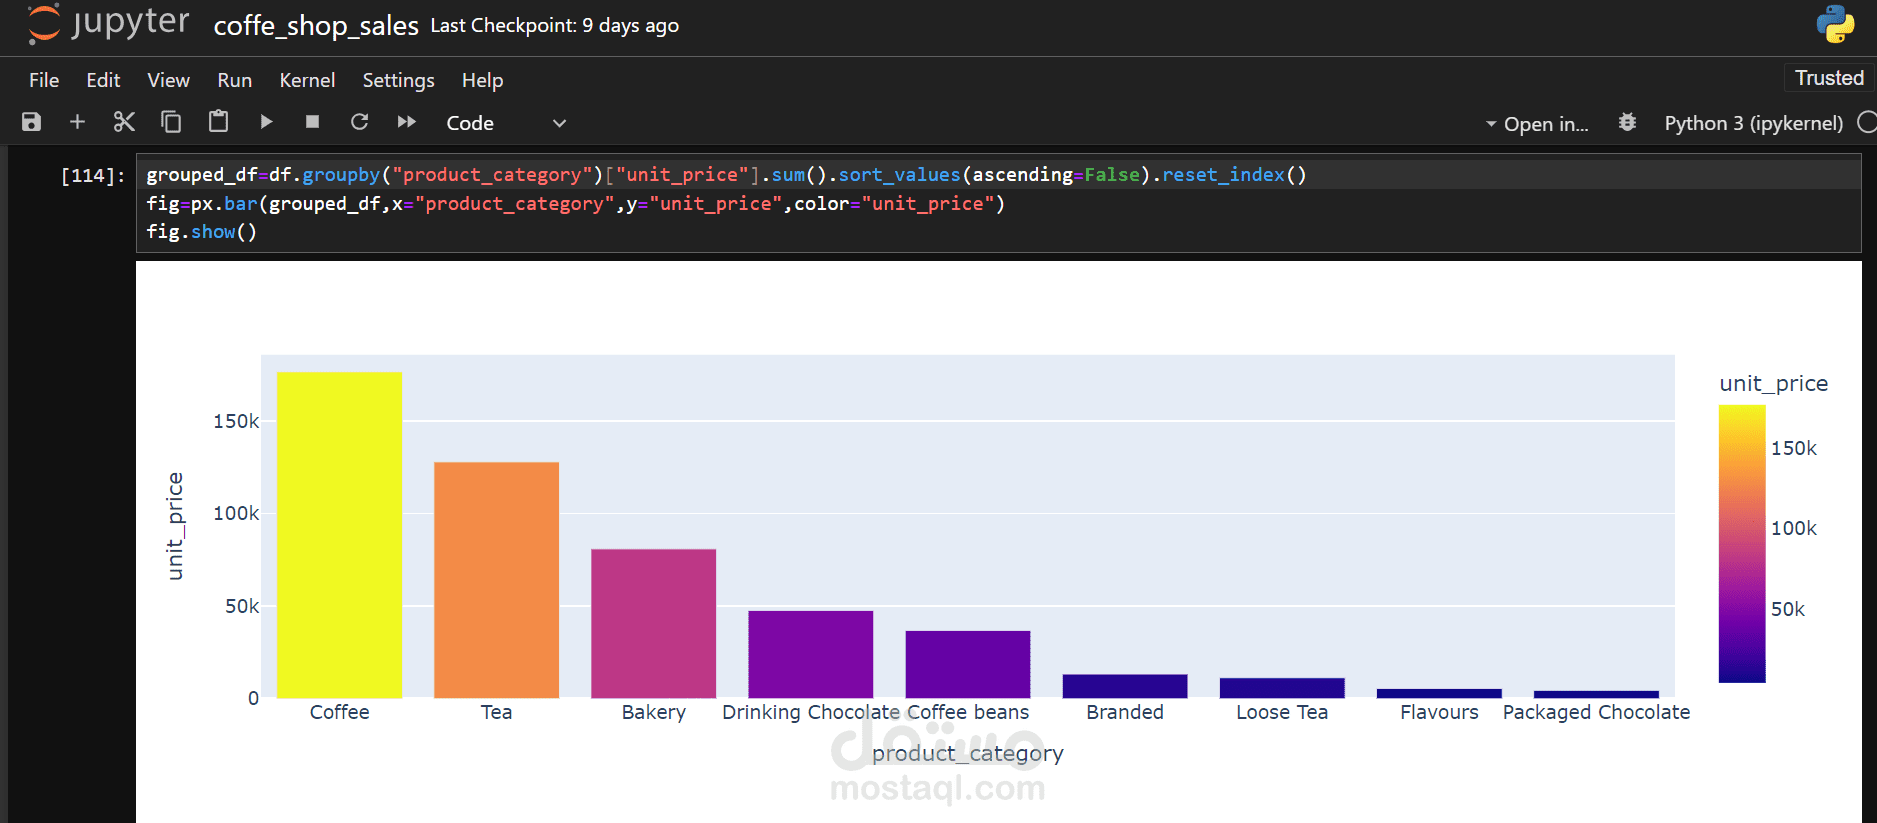The image size is (1877, 823).
Task: Click the Loose Tea bar
Action: (x=1282, y=688)
